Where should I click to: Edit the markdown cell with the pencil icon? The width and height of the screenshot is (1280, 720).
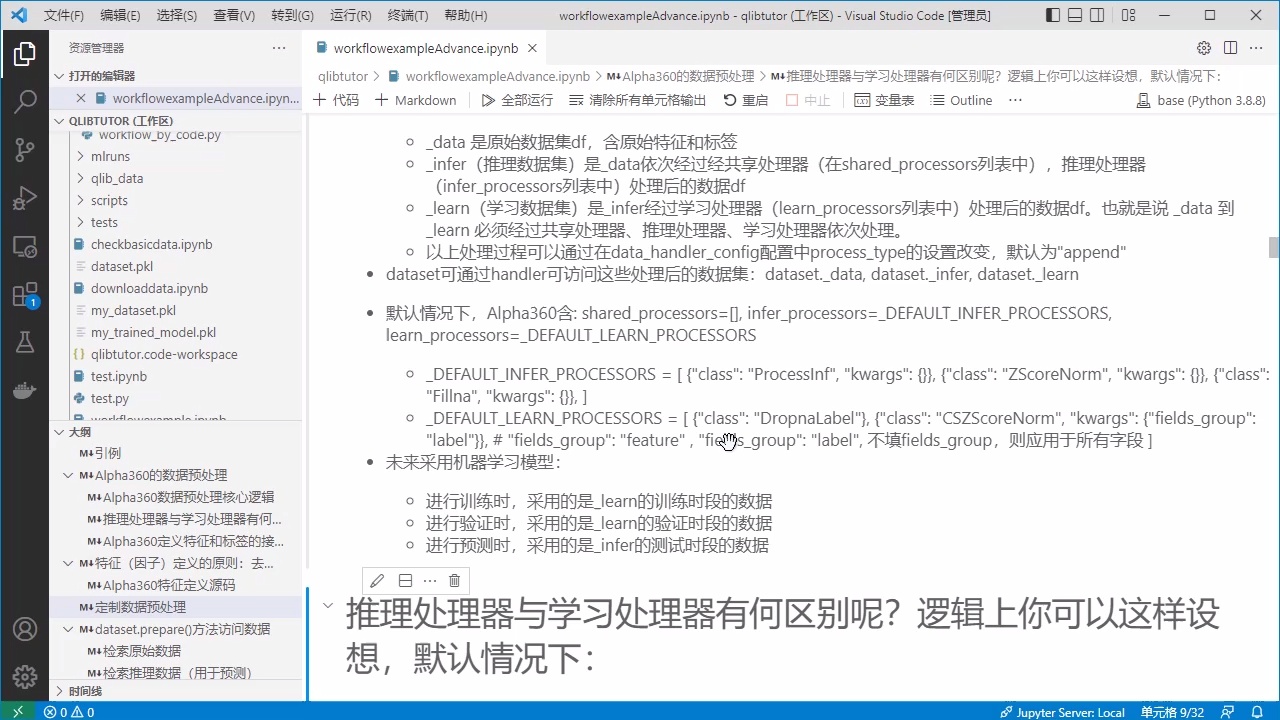tap(377, 580)
